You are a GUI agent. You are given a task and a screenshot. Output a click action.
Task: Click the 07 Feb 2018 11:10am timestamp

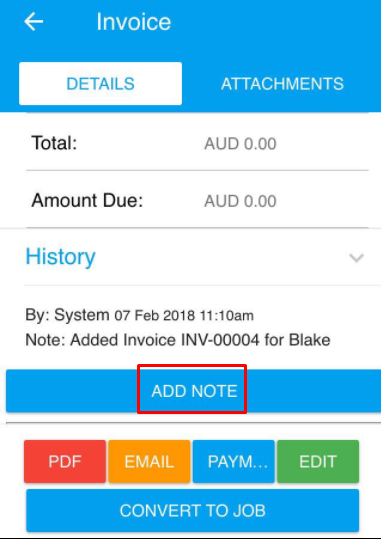coord(184,315)
